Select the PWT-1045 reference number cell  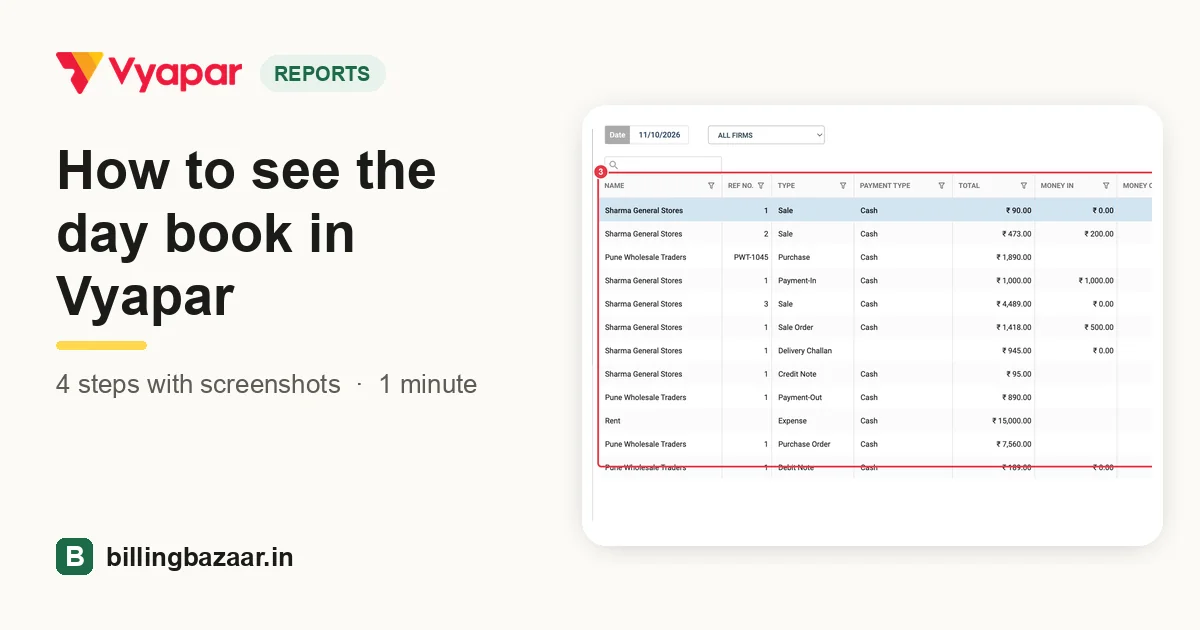751,257
